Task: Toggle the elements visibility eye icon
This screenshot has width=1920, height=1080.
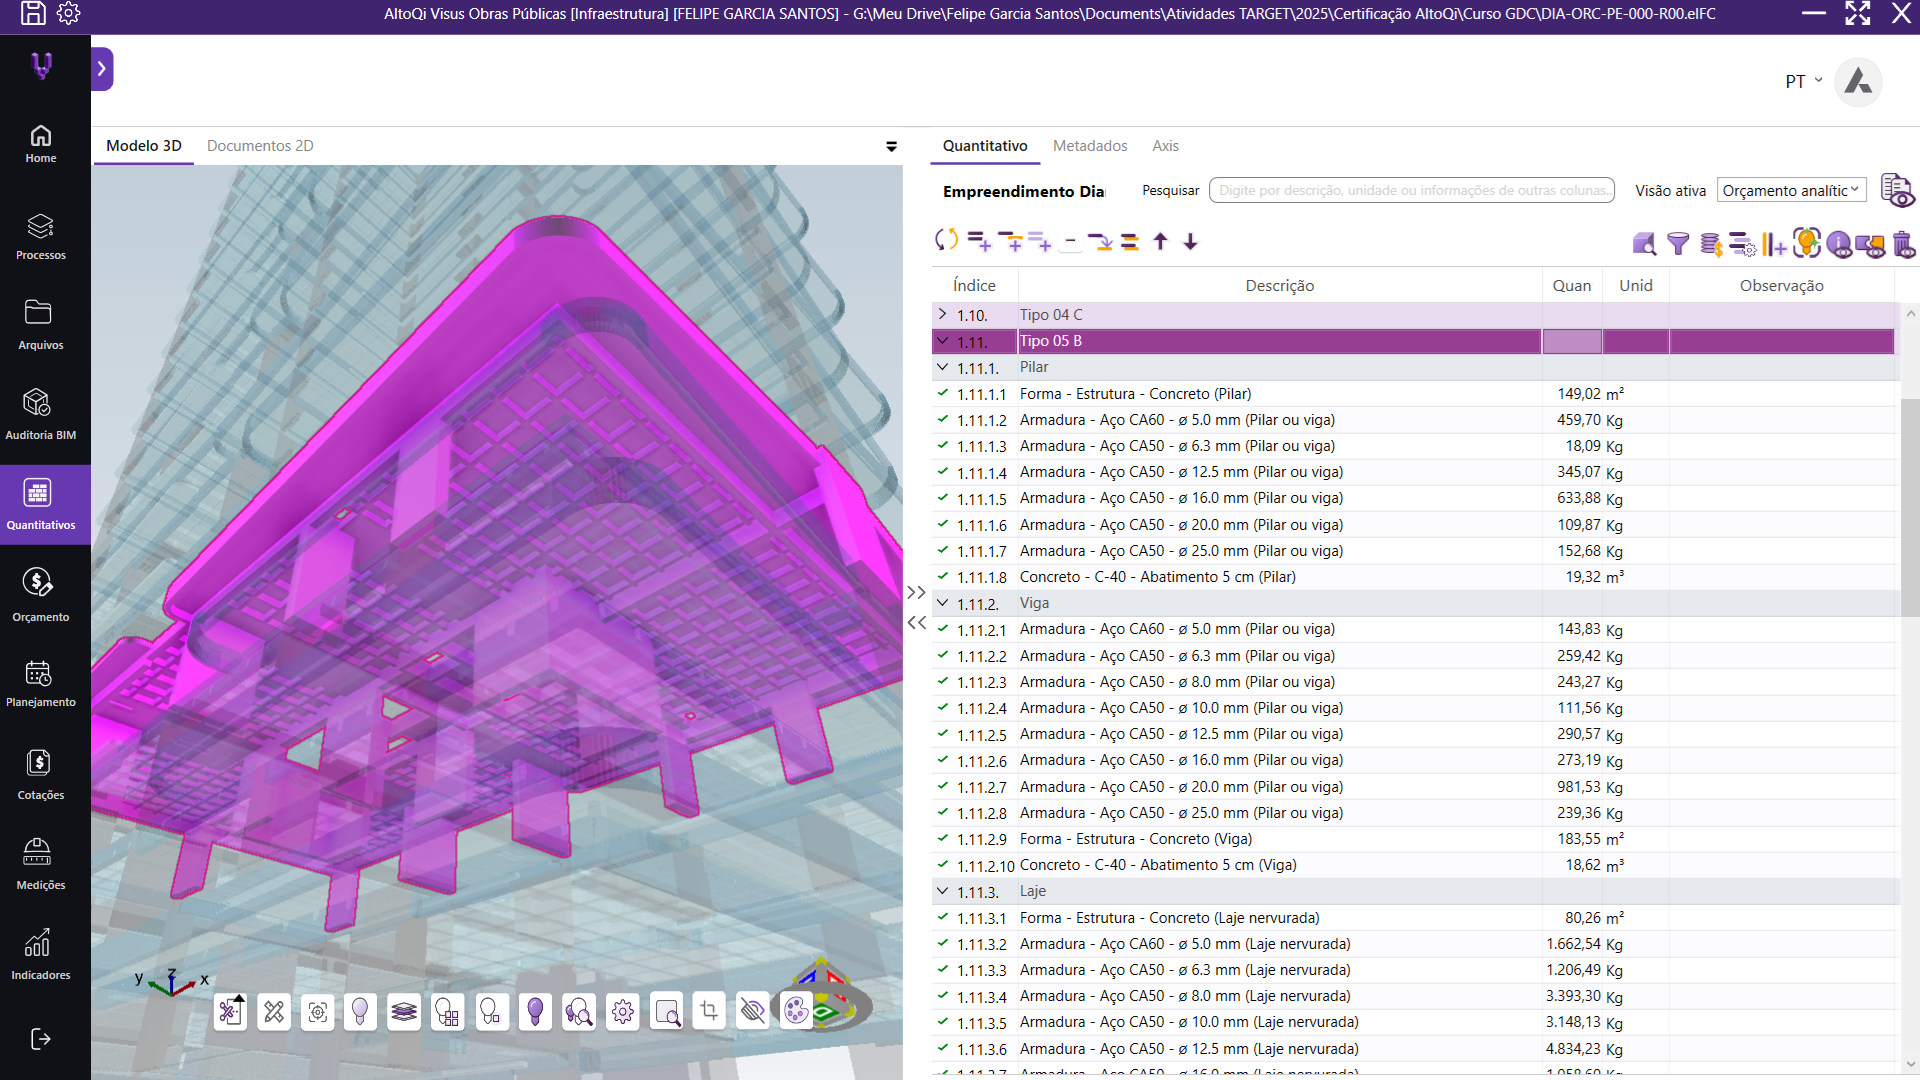Action: pos(1871,243)
